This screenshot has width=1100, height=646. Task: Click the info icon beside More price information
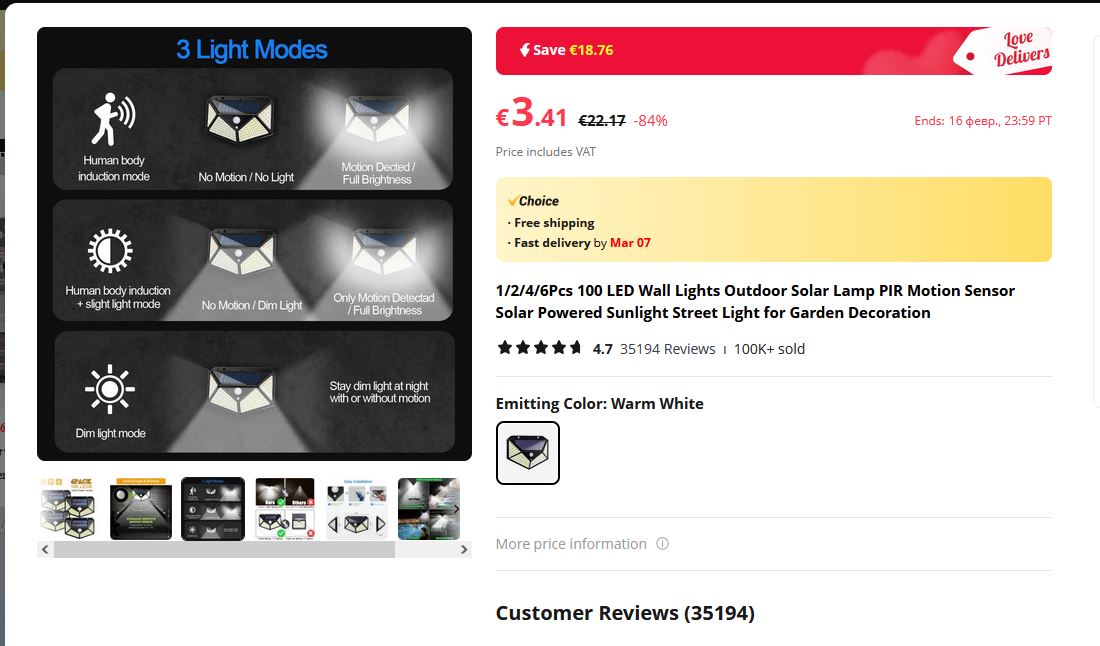(x=662, y=544)
